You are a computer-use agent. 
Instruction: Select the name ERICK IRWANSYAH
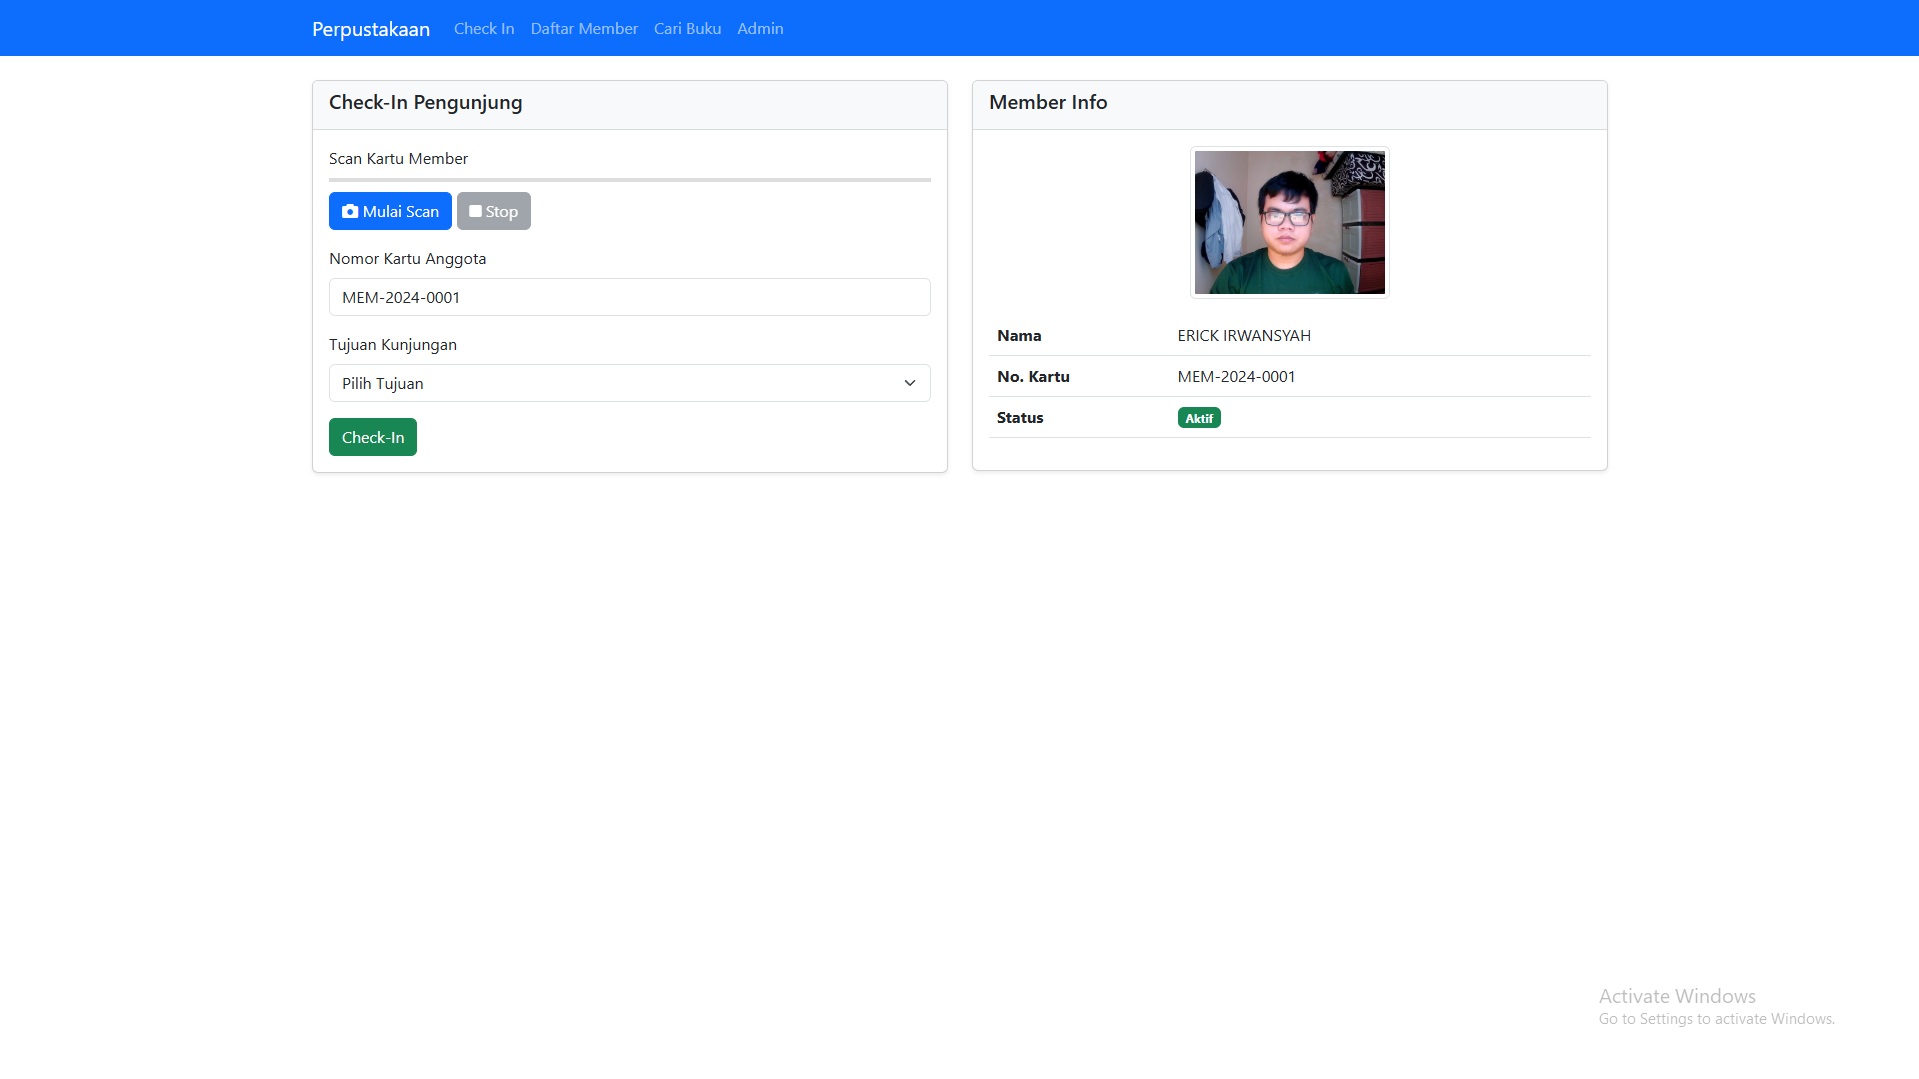[1244, 336]
